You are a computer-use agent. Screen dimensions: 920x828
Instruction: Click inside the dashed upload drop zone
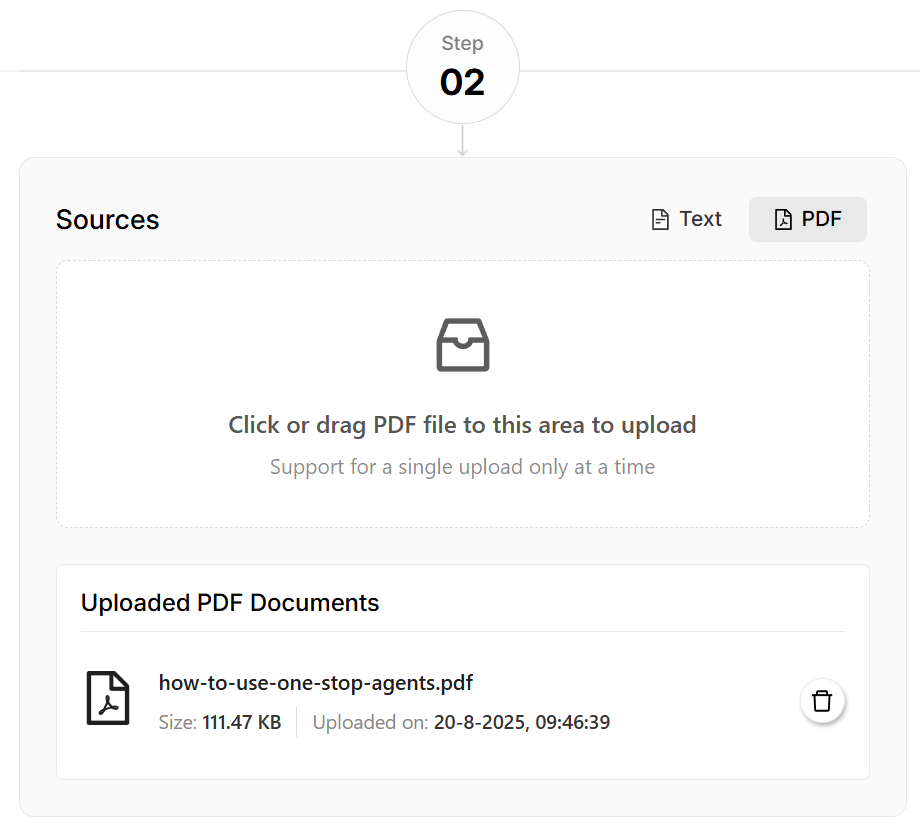[462, 394]
